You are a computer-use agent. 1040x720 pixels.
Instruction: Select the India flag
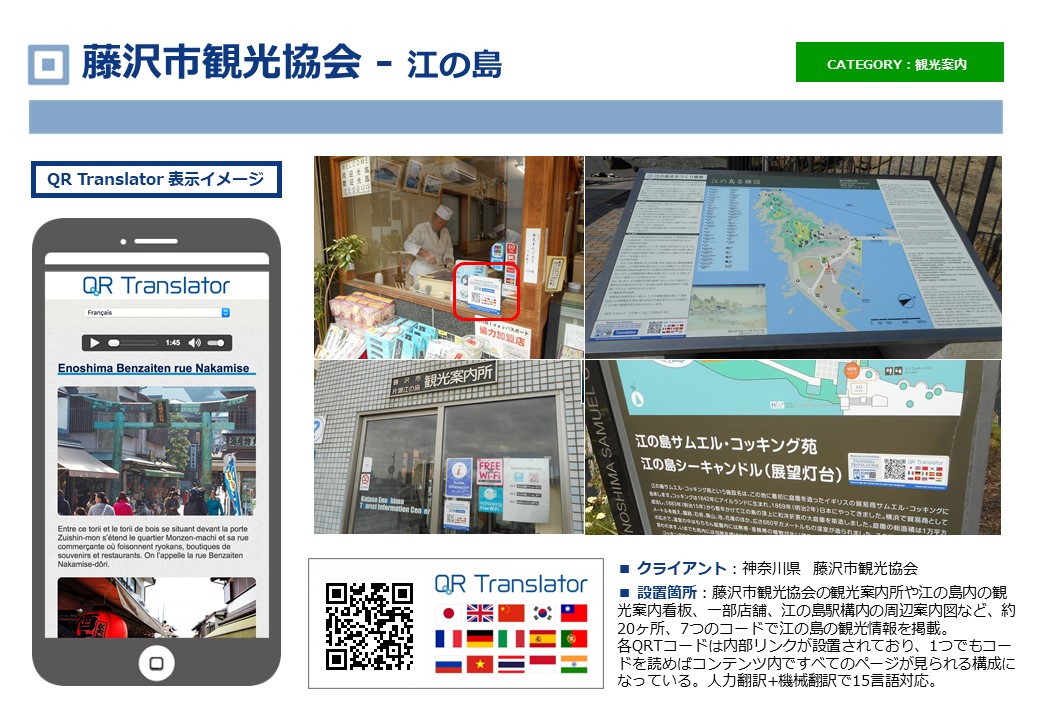click(574, 664)
